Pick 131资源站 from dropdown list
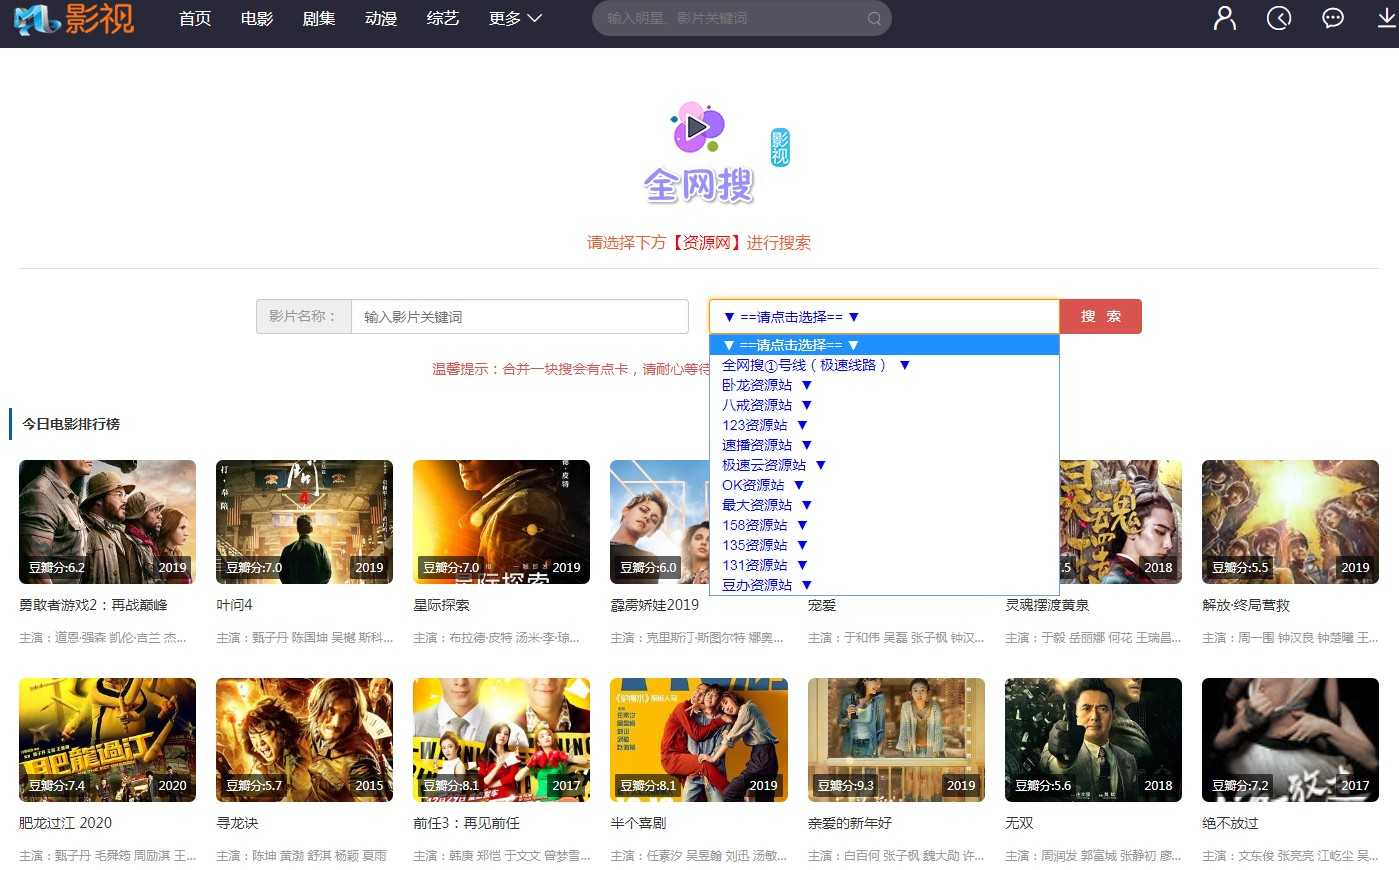 click(884, 565)
